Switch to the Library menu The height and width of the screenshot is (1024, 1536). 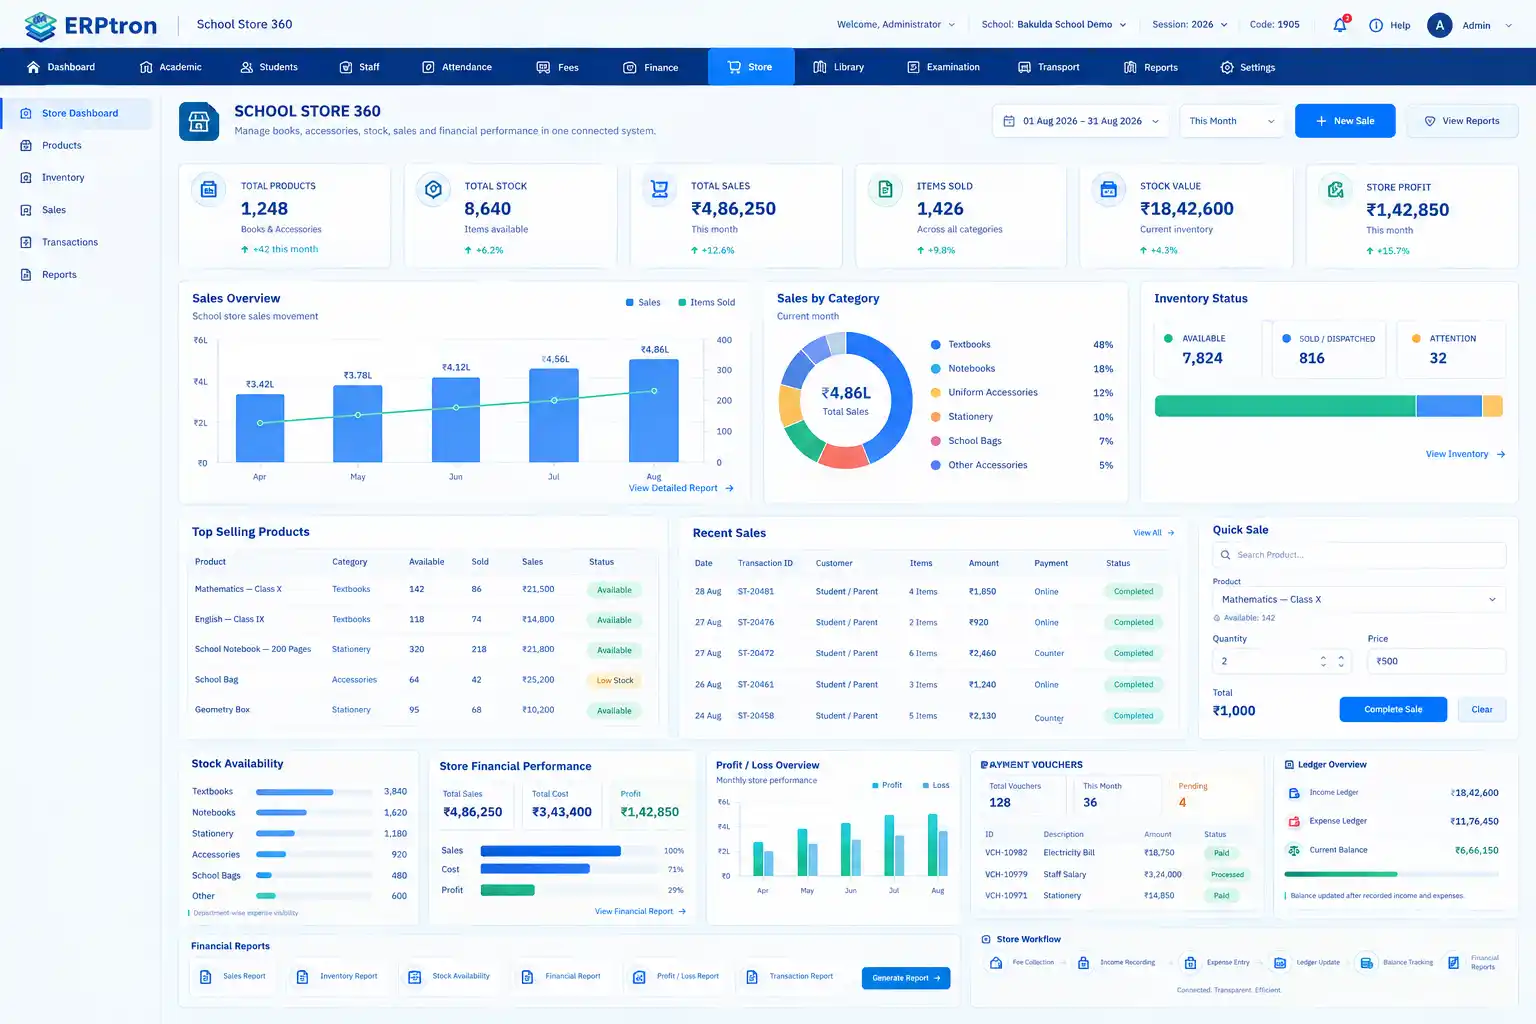pyautogui.click(x=838, y=67)
